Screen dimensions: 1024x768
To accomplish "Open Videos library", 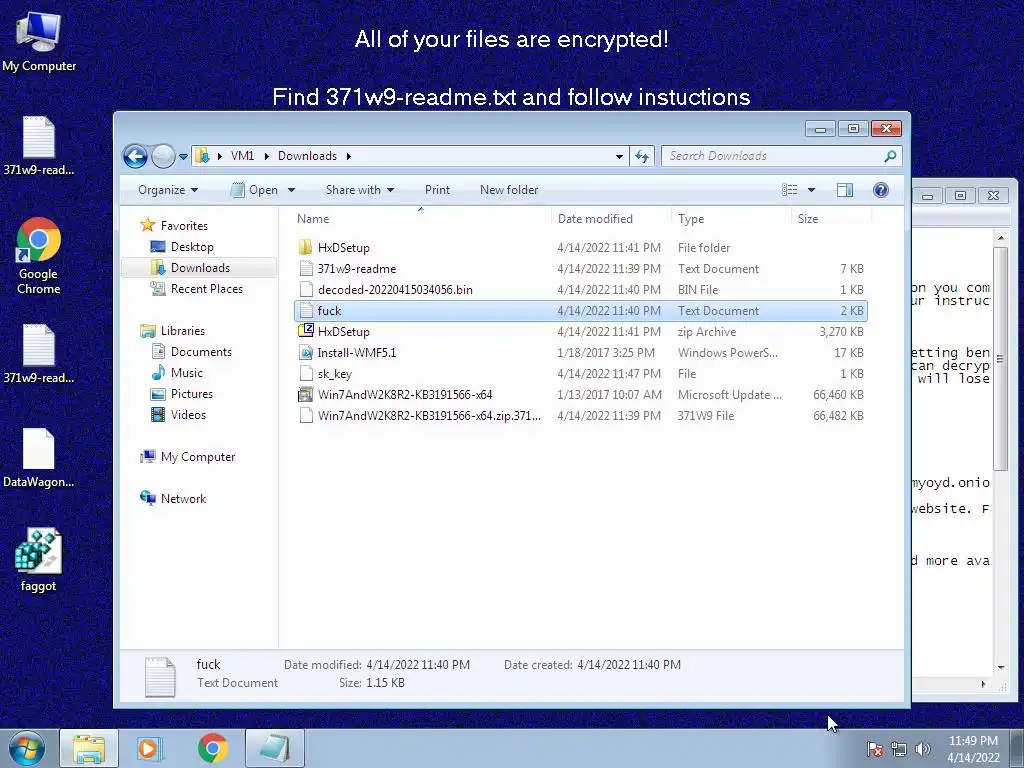I will pyautogui.click(x=188, y=415).
